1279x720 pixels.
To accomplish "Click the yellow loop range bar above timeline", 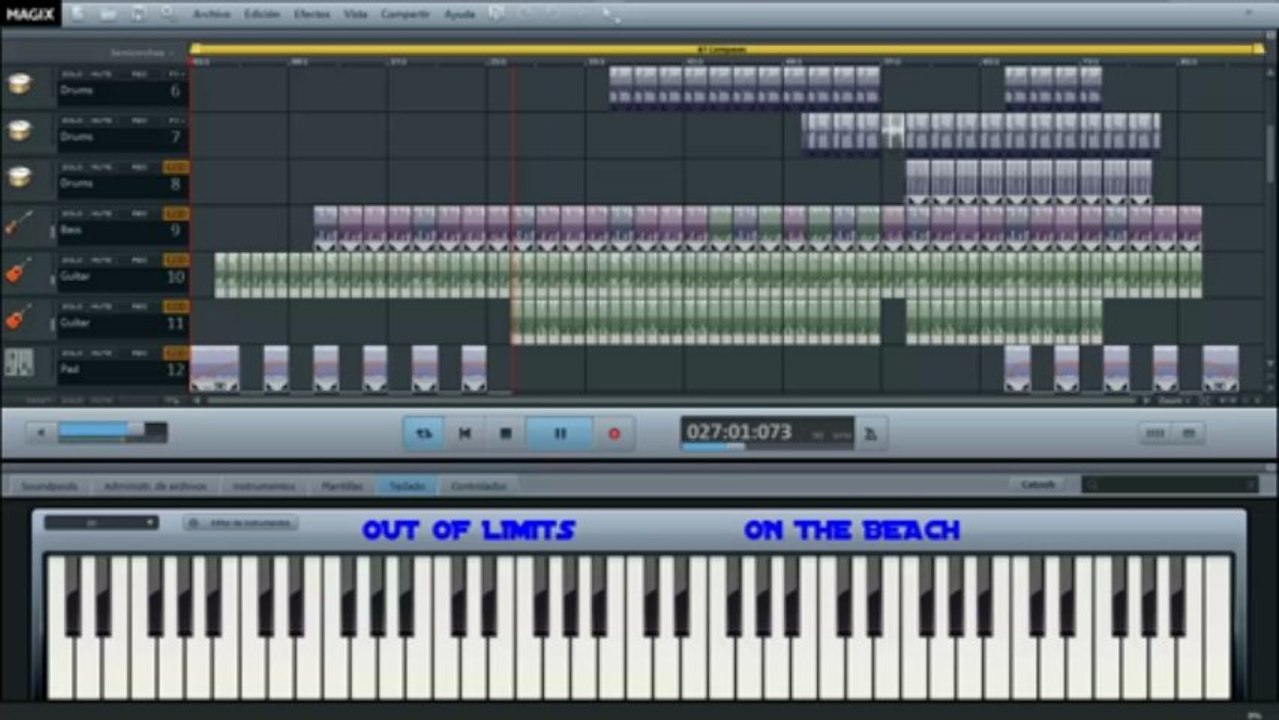I will 727,49.
